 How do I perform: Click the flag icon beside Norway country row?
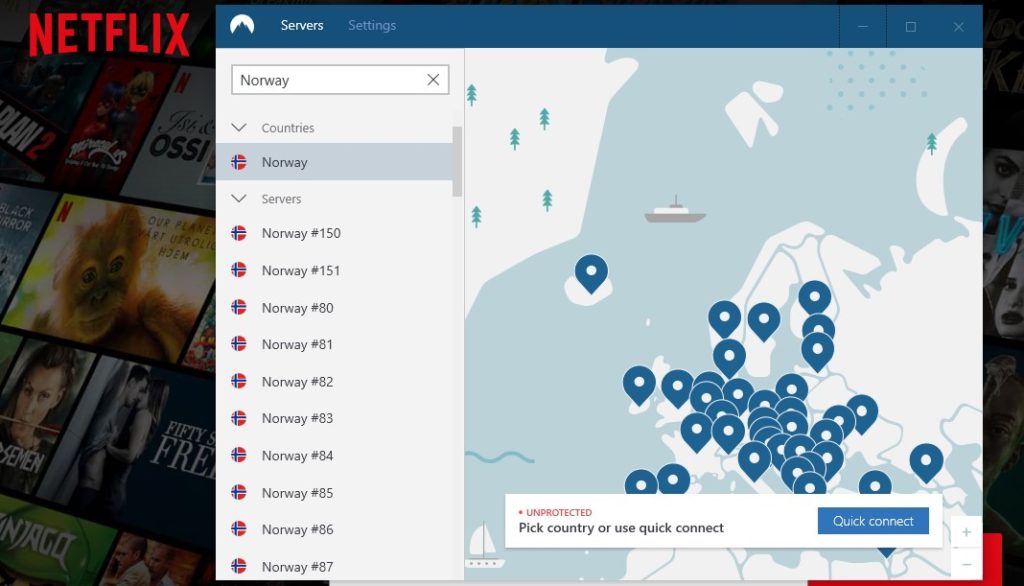point(239,162)
